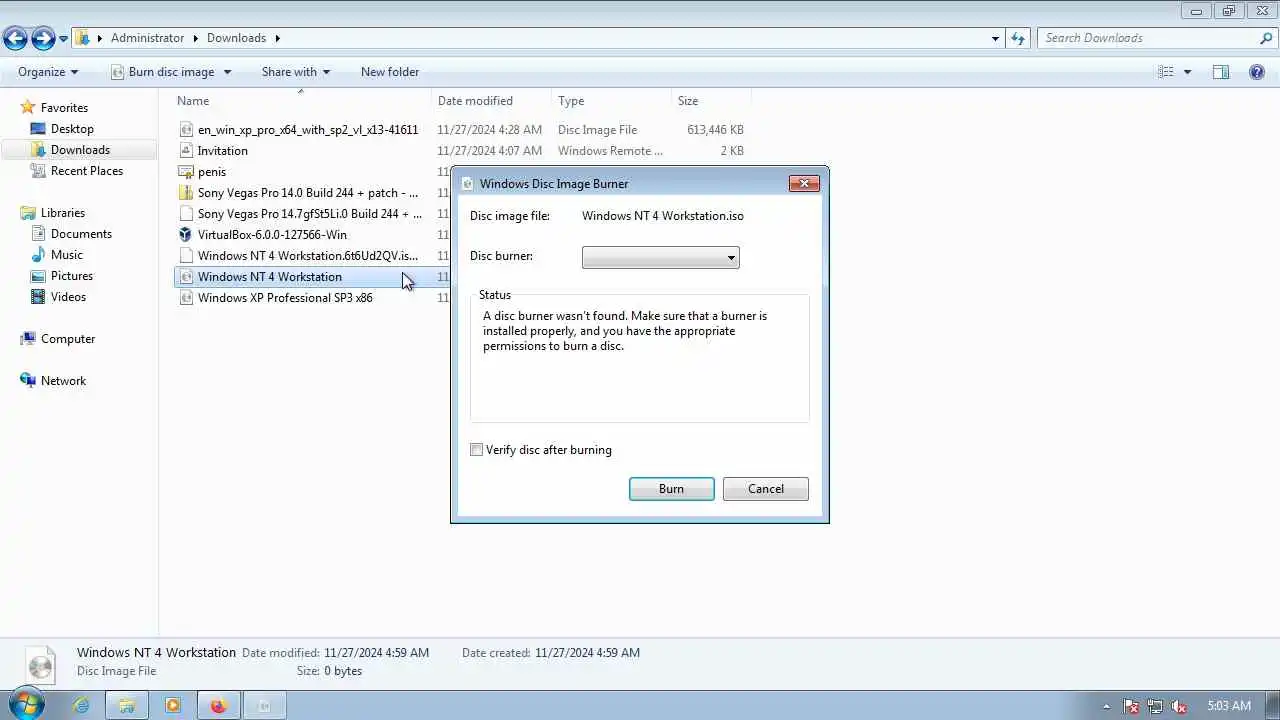The height and width of the screenshot is (720, 1280).
Task: Click the 613,446 KB size cell
Action: pos(715,130)
